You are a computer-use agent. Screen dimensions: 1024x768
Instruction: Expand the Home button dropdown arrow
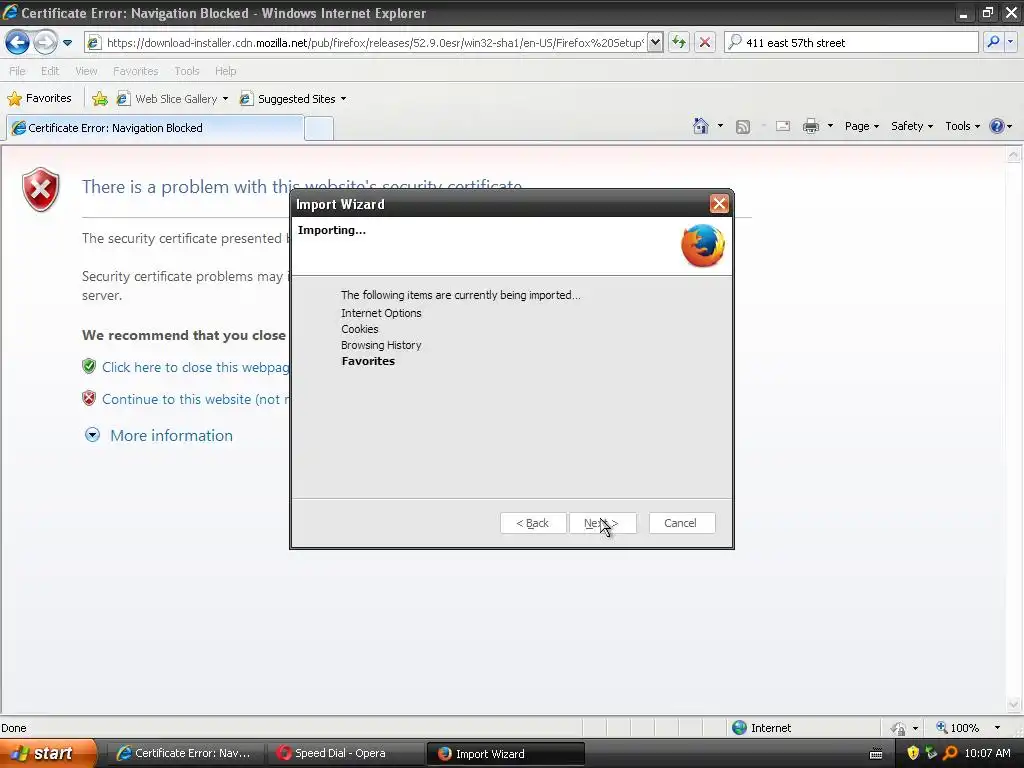pos(720,126)
